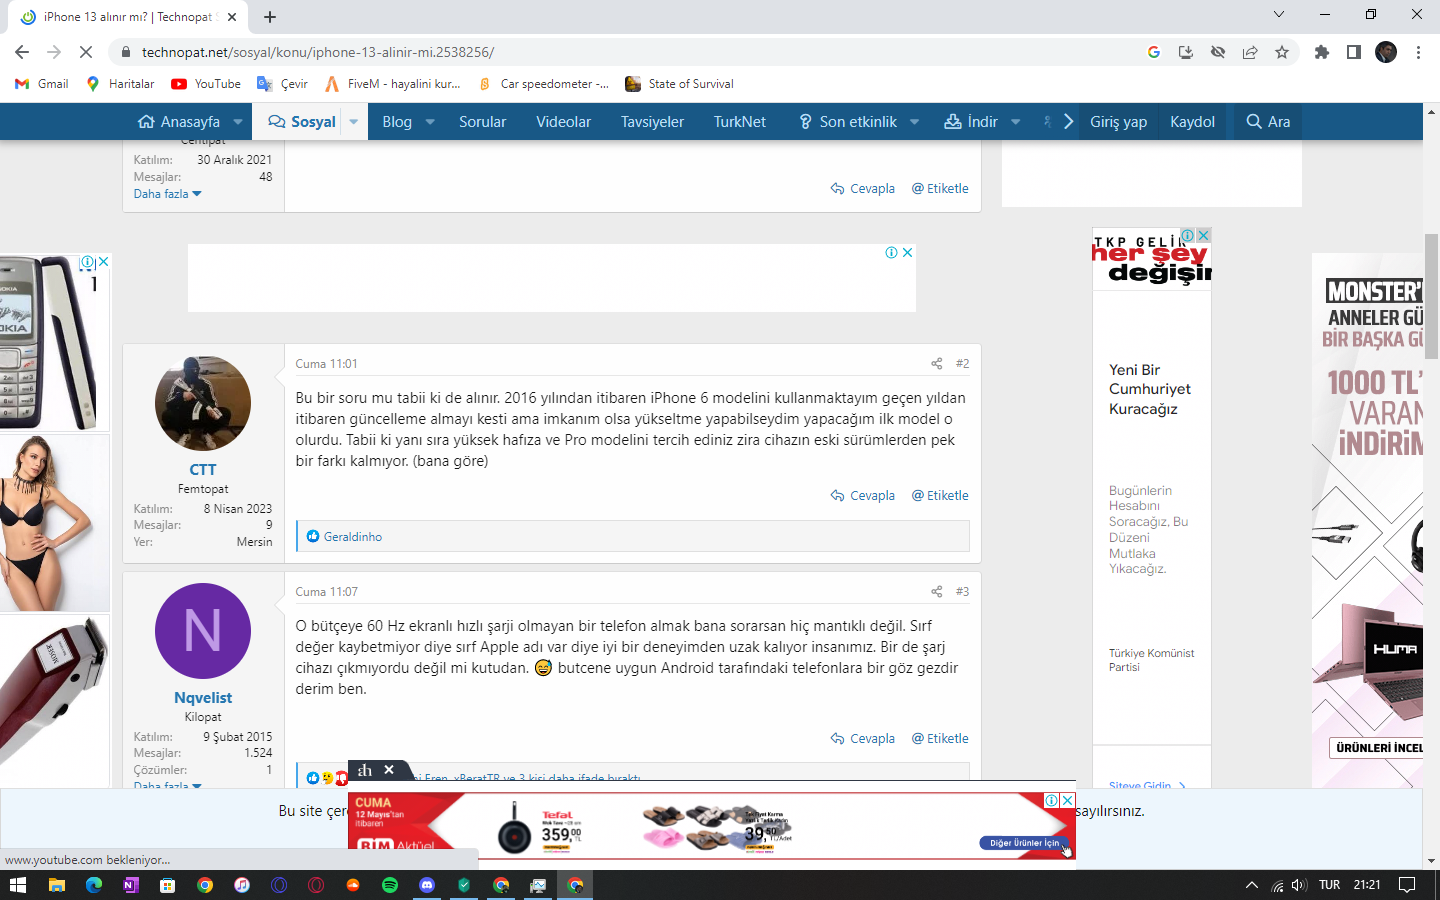1440x900 pixels.
Task: Click the install app icon in address bar
Action: [x=1186, y=52]
